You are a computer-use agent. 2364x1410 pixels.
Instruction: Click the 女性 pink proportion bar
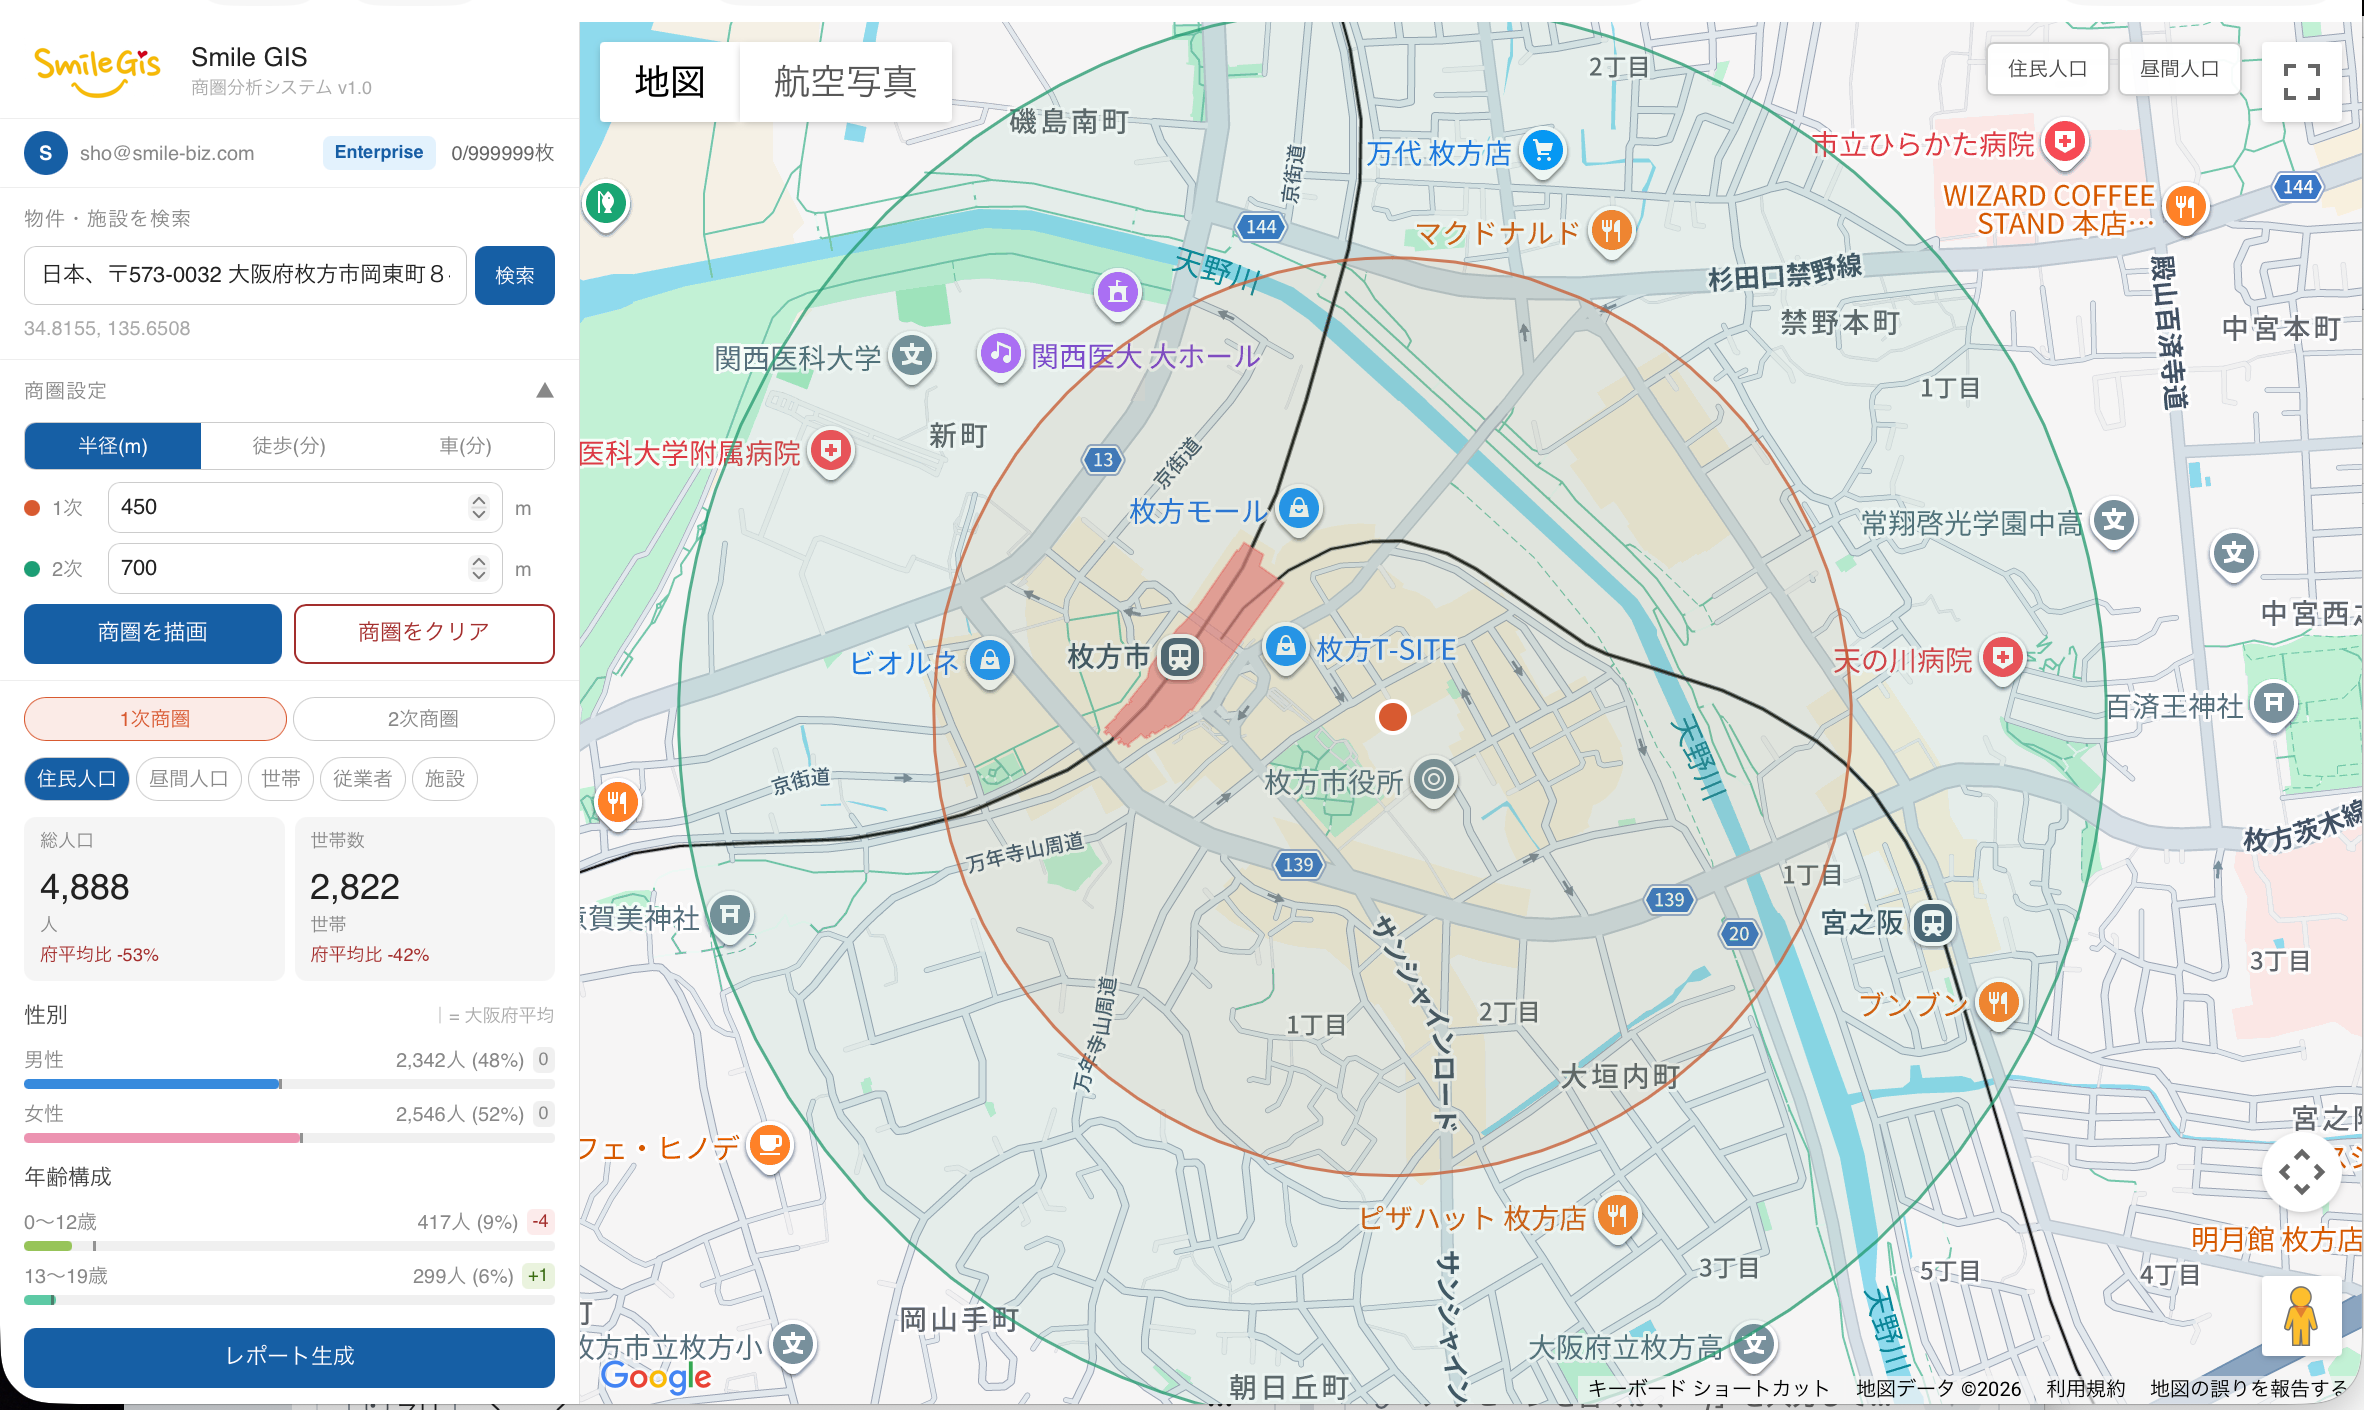(163, 1138)
